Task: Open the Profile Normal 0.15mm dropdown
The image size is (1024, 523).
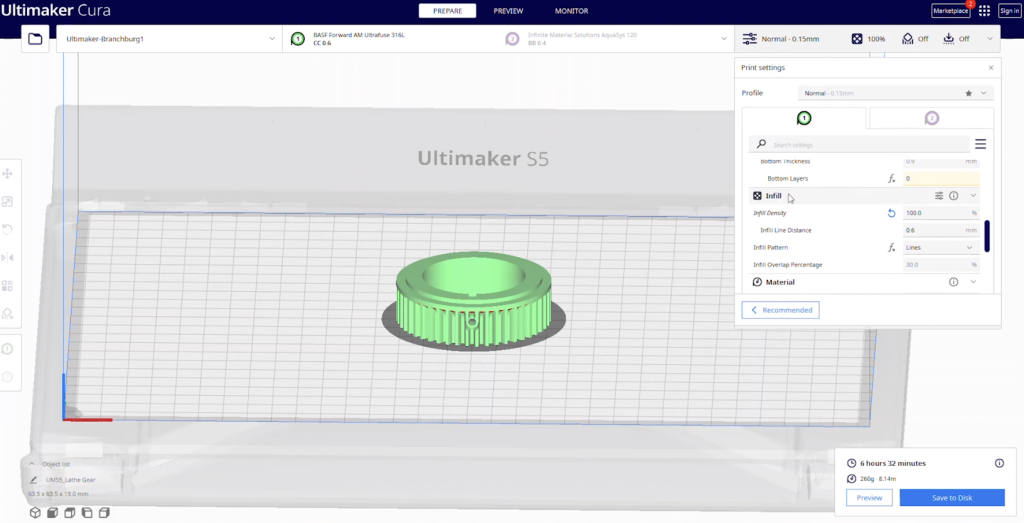Action: point(895,93)
